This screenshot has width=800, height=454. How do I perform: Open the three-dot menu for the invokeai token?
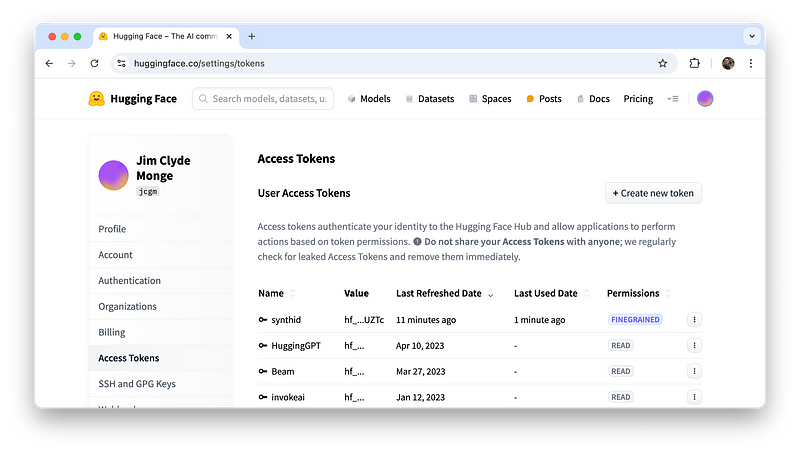click(x=694, y=397)
